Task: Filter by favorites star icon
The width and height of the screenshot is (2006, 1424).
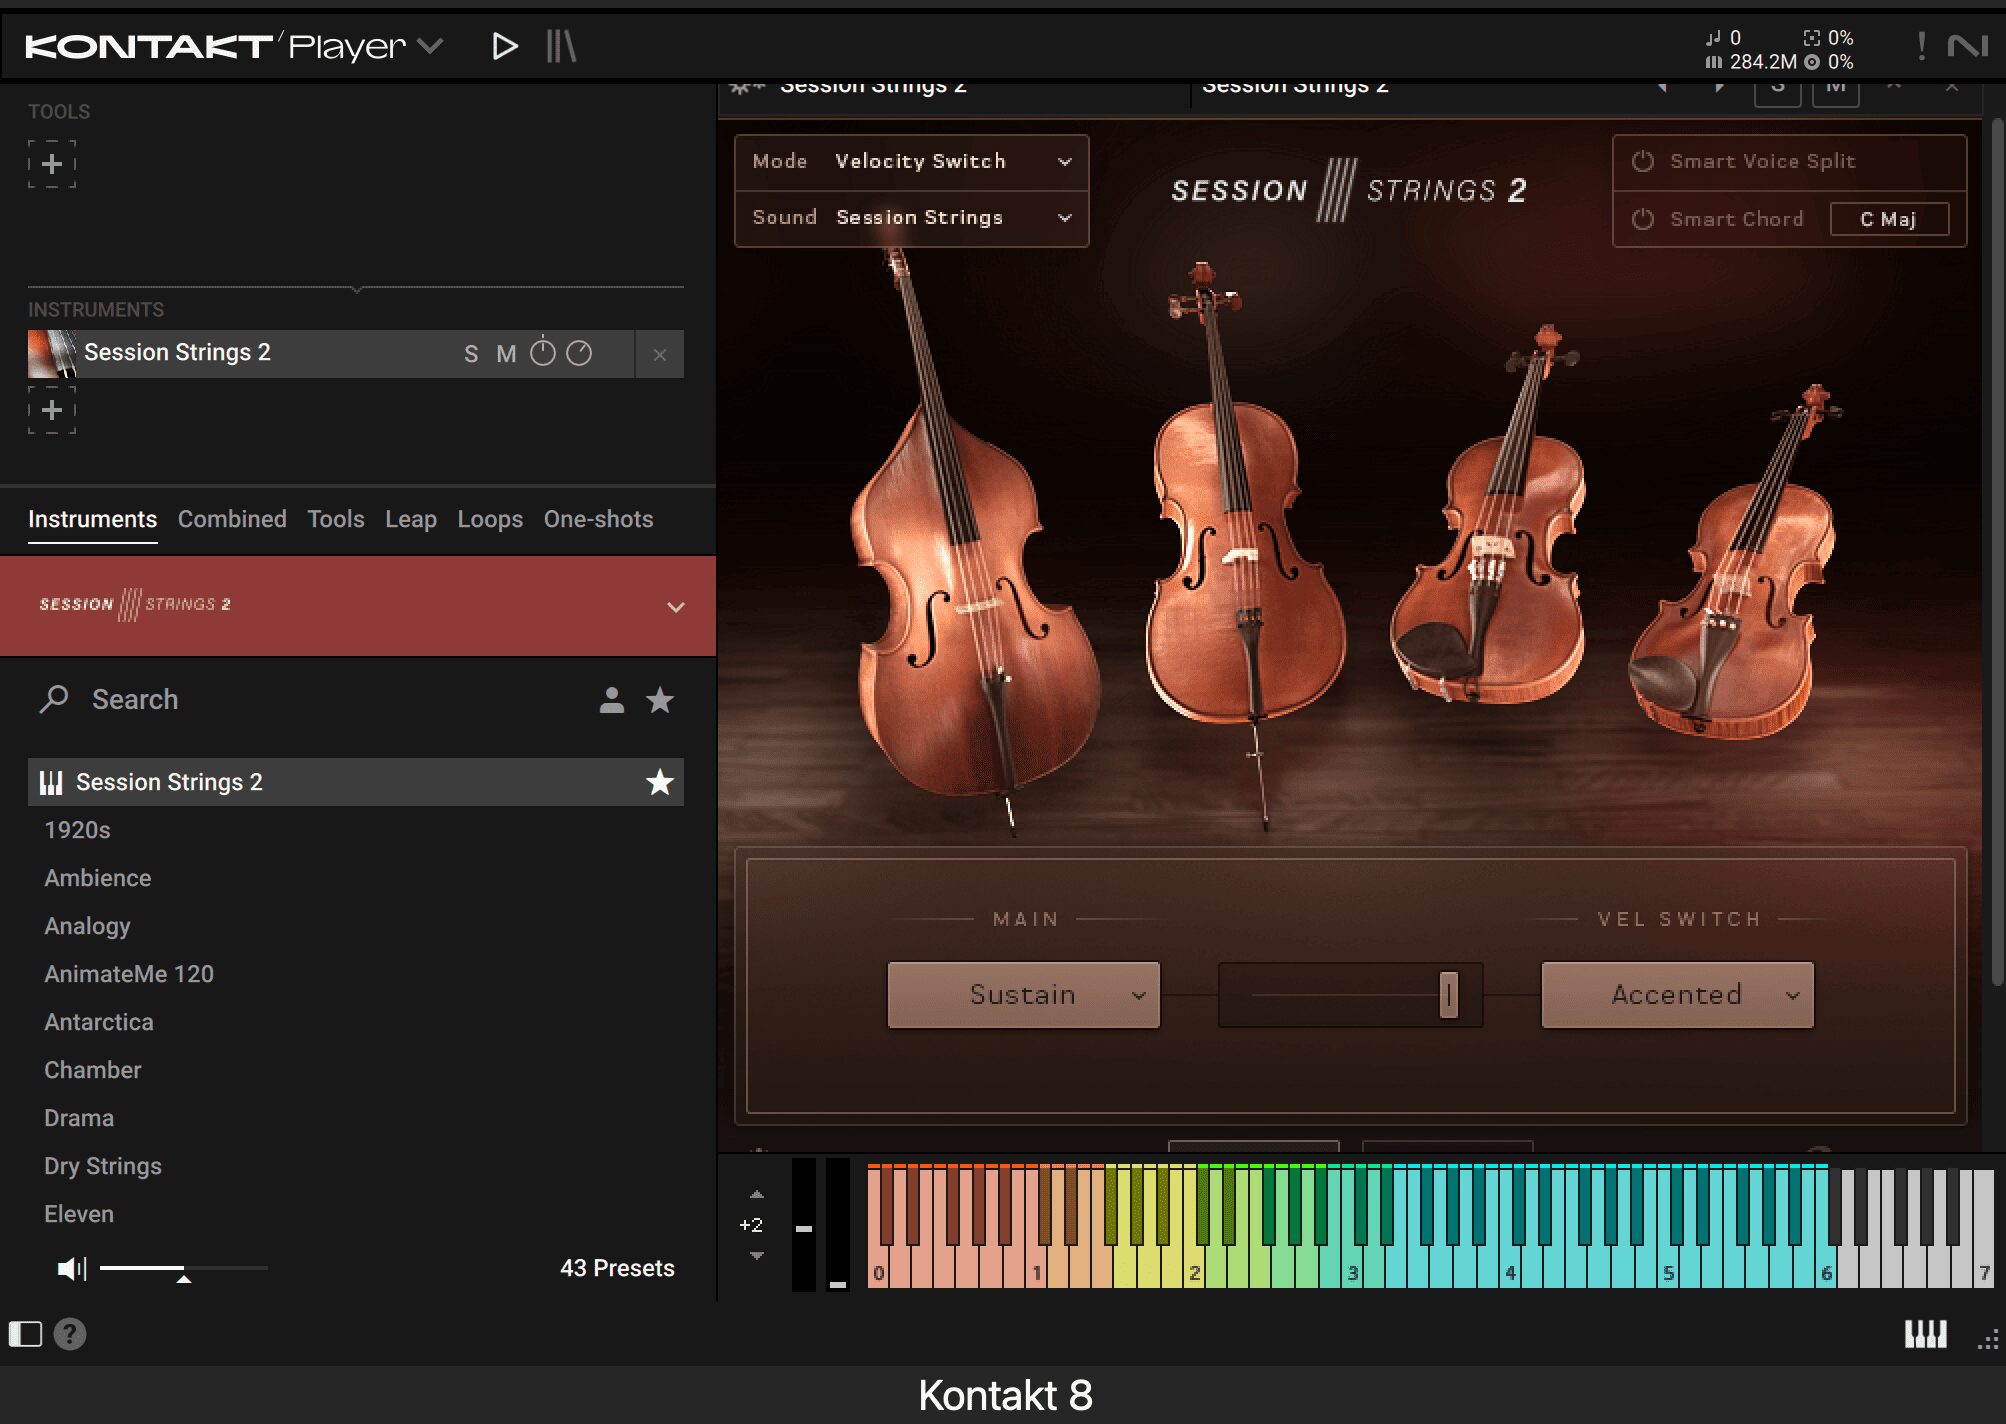Action: coord(660,700)
